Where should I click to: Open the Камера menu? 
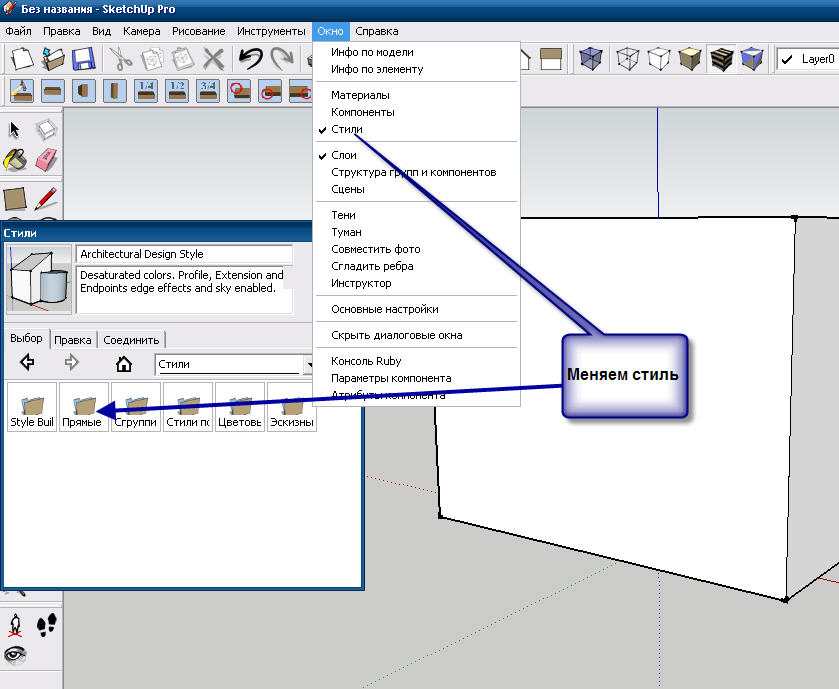tap(141, 31)
